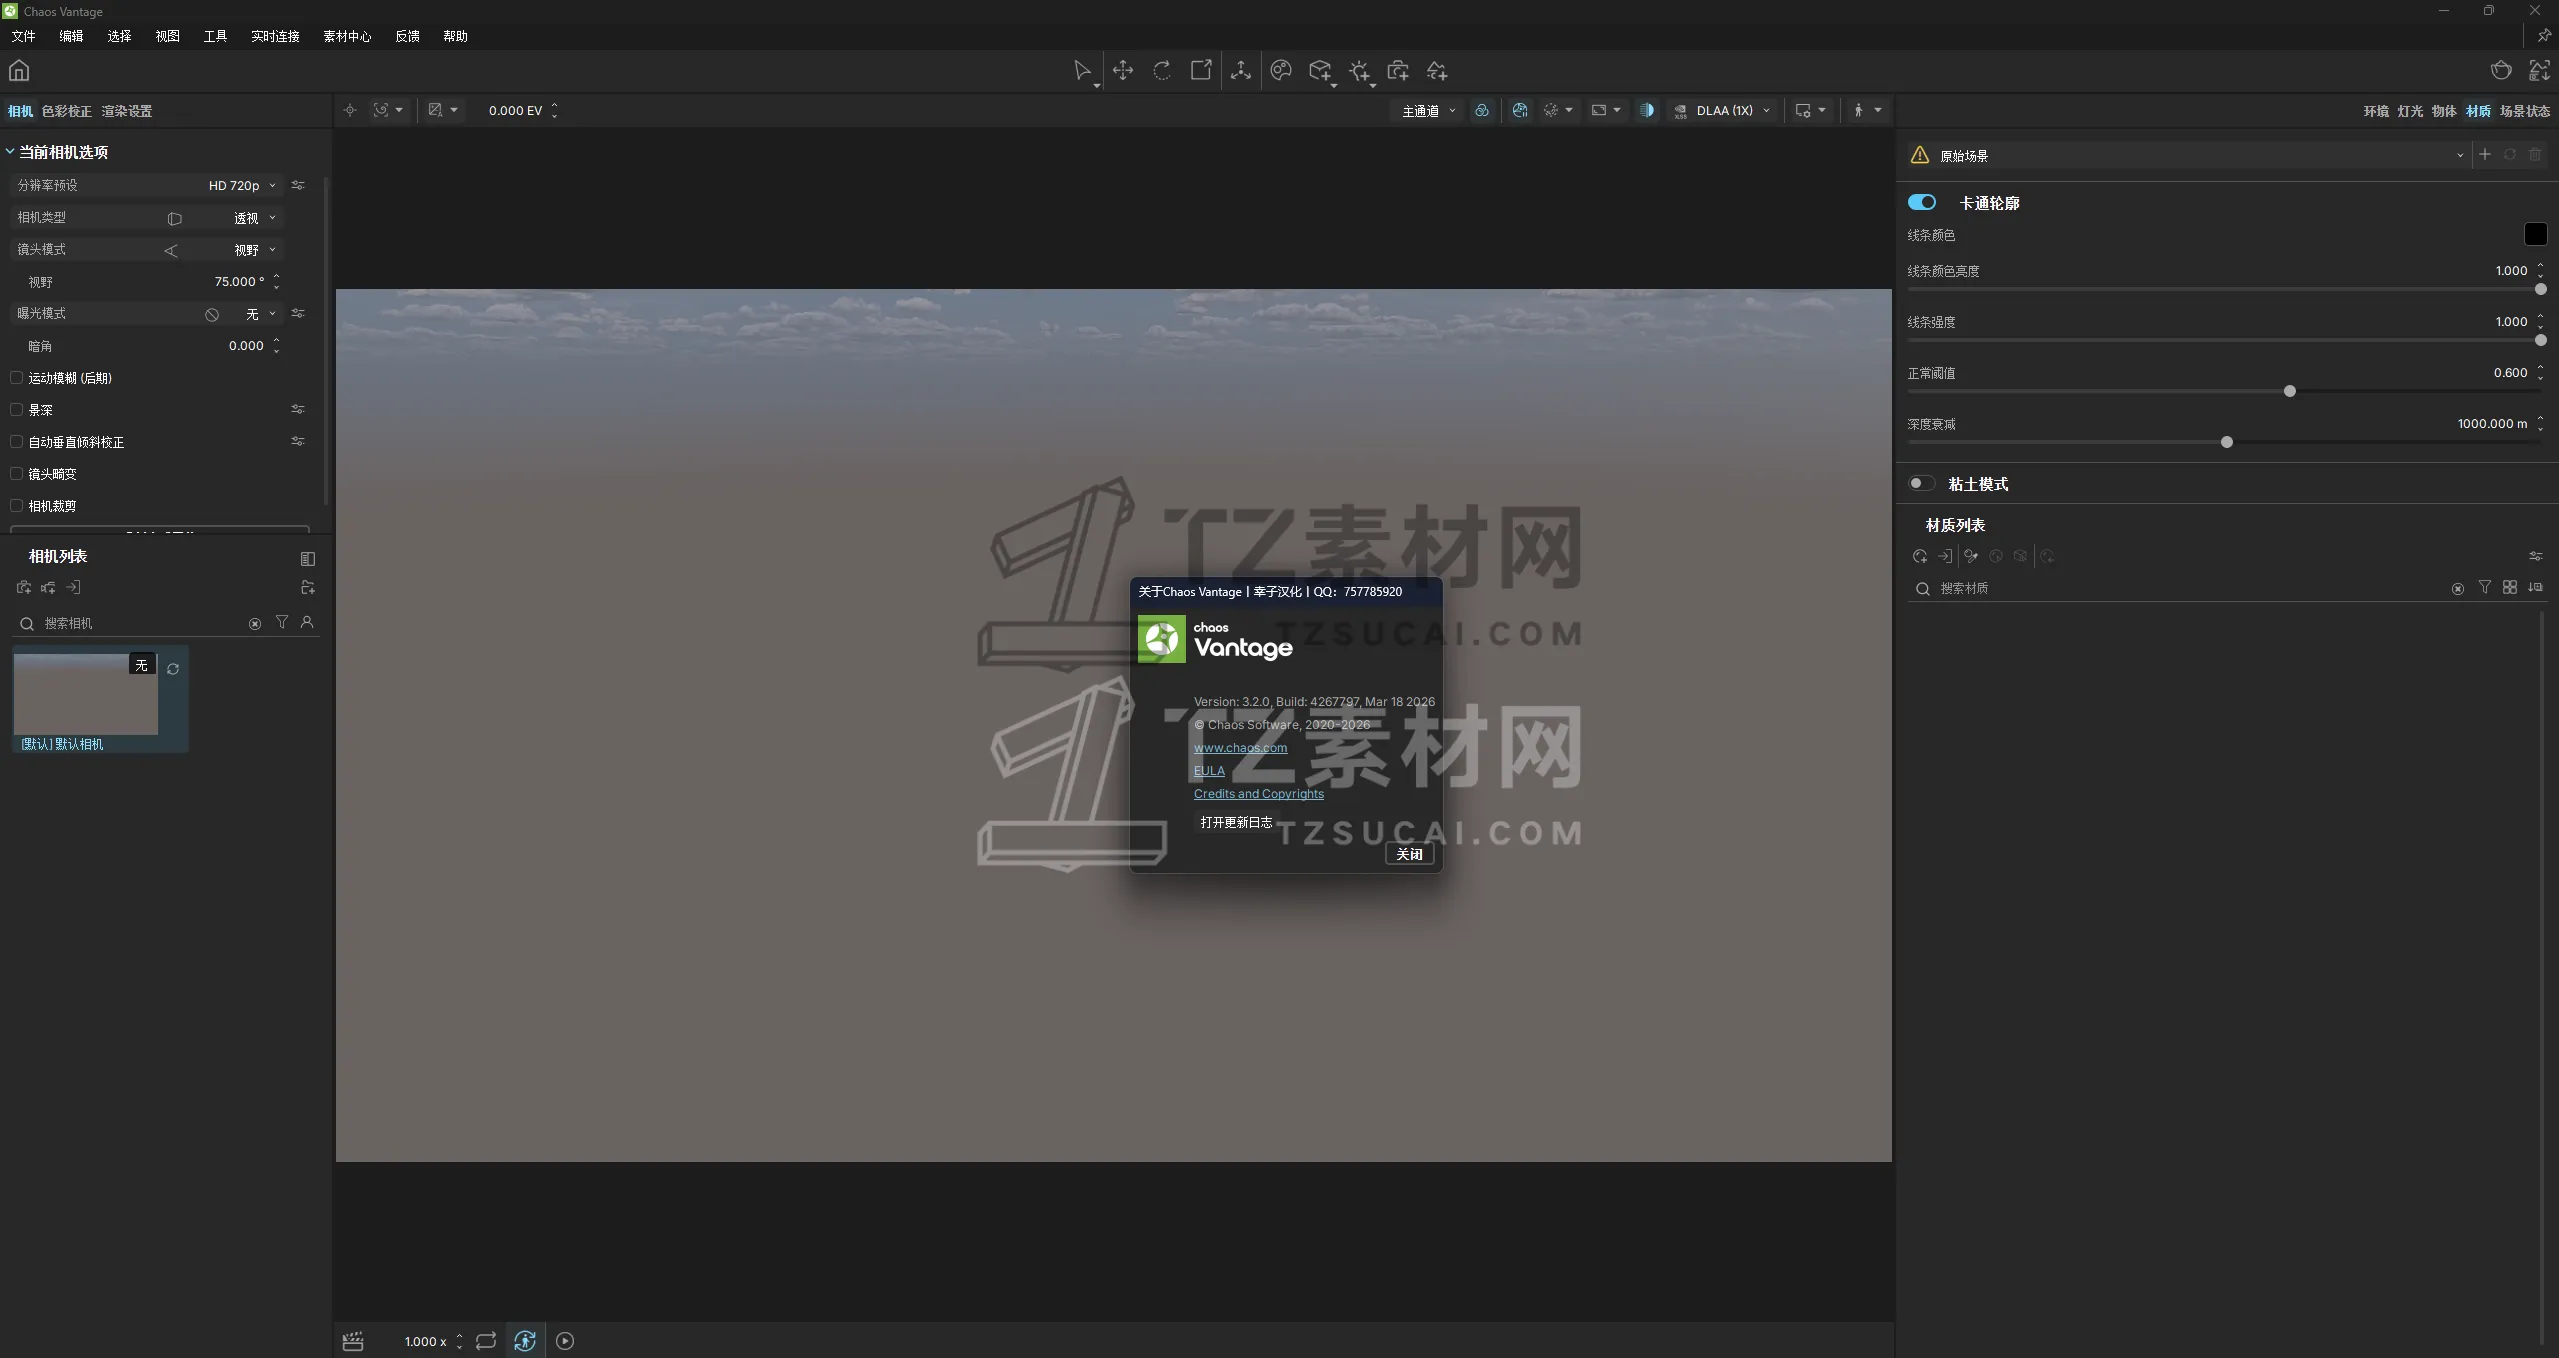Open the camera filter icon in camera list
This screenshot has height=1358, width=2559.
[x=282, y=622]
